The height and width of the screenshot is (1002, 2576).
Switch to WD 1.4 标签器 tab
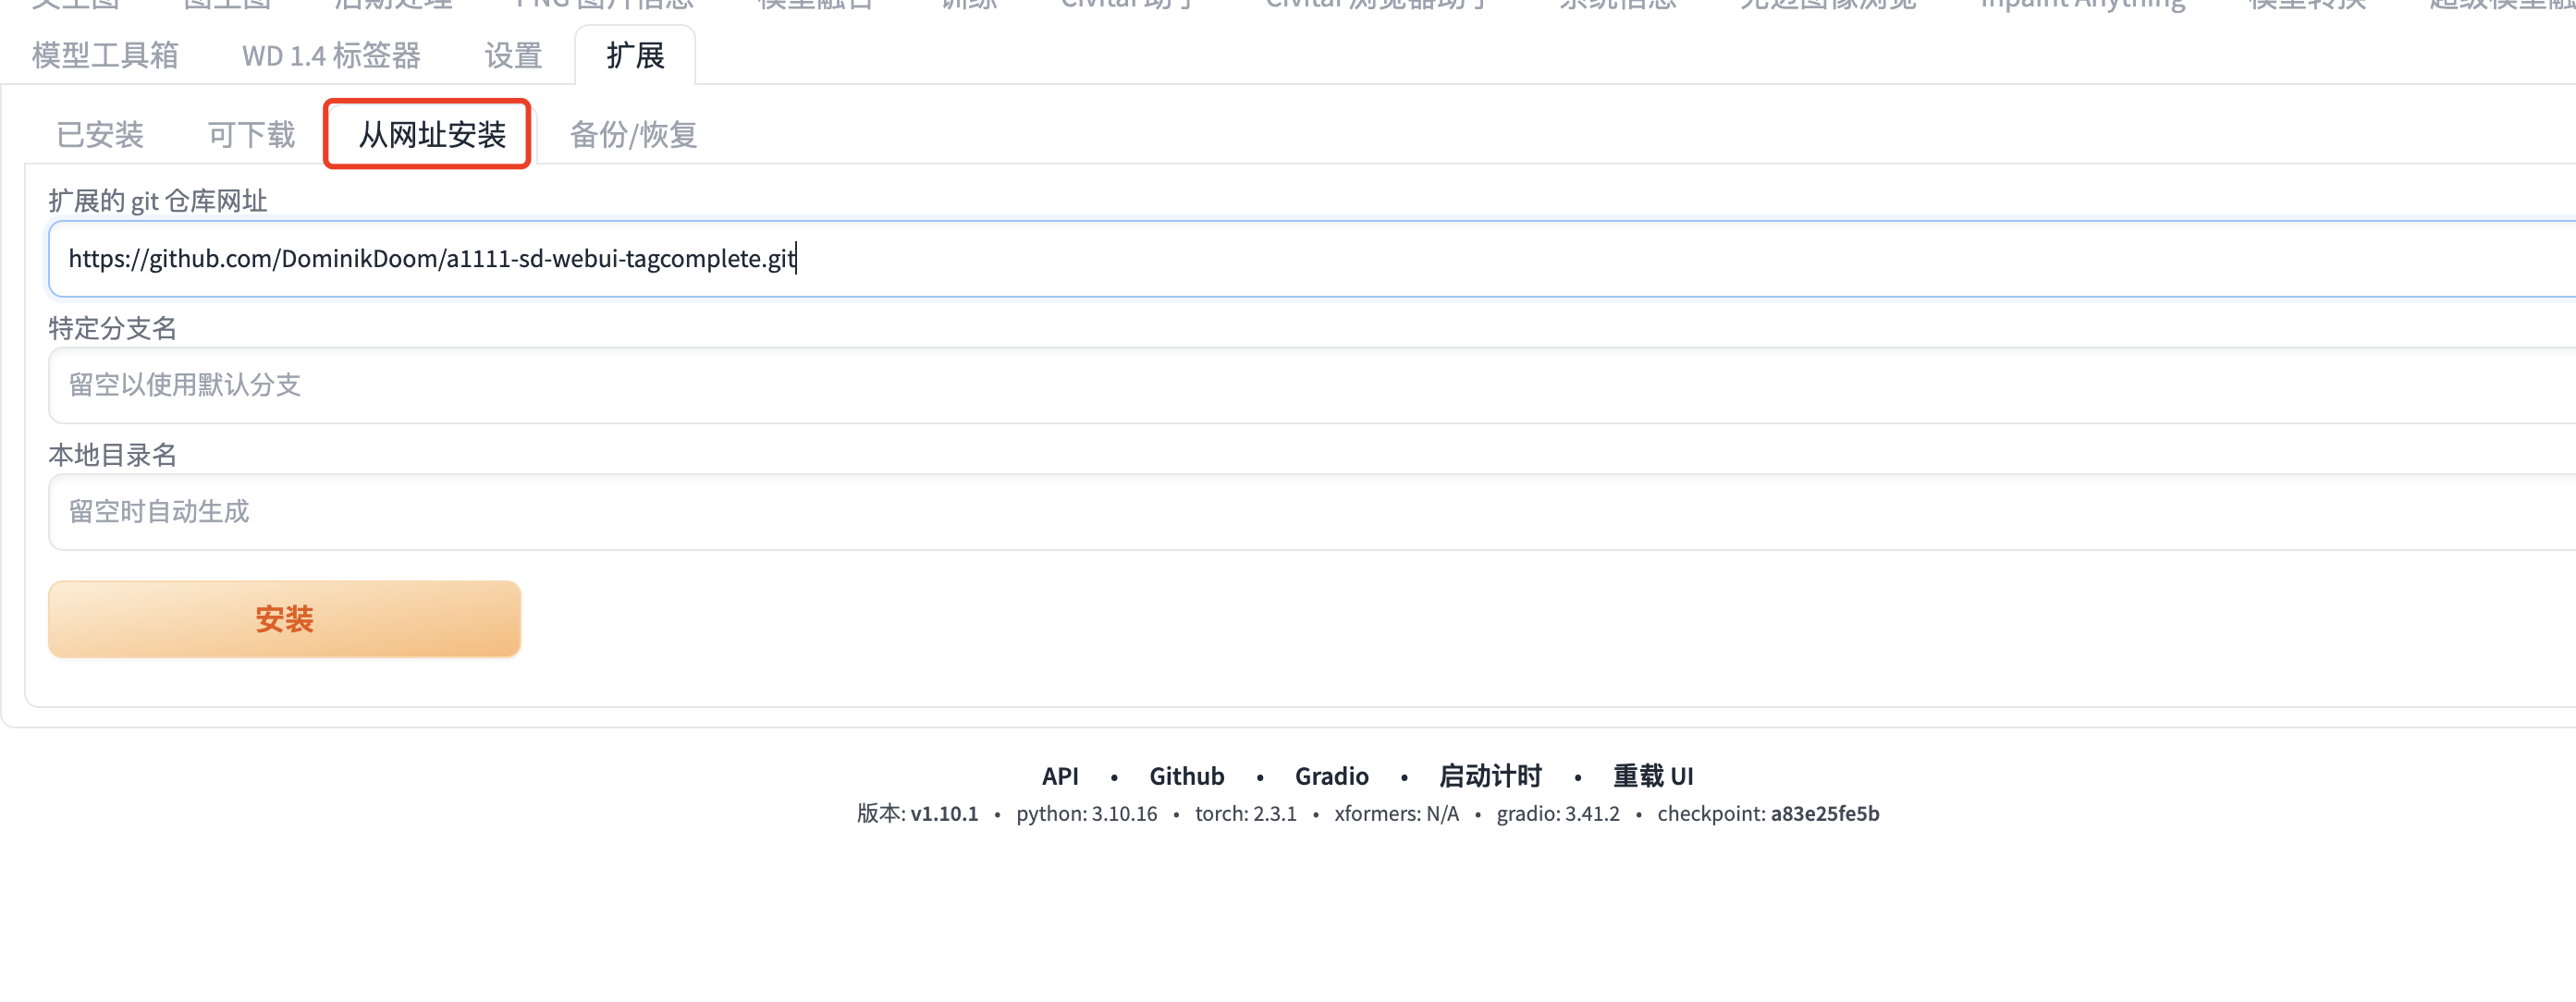coord(331,55)
